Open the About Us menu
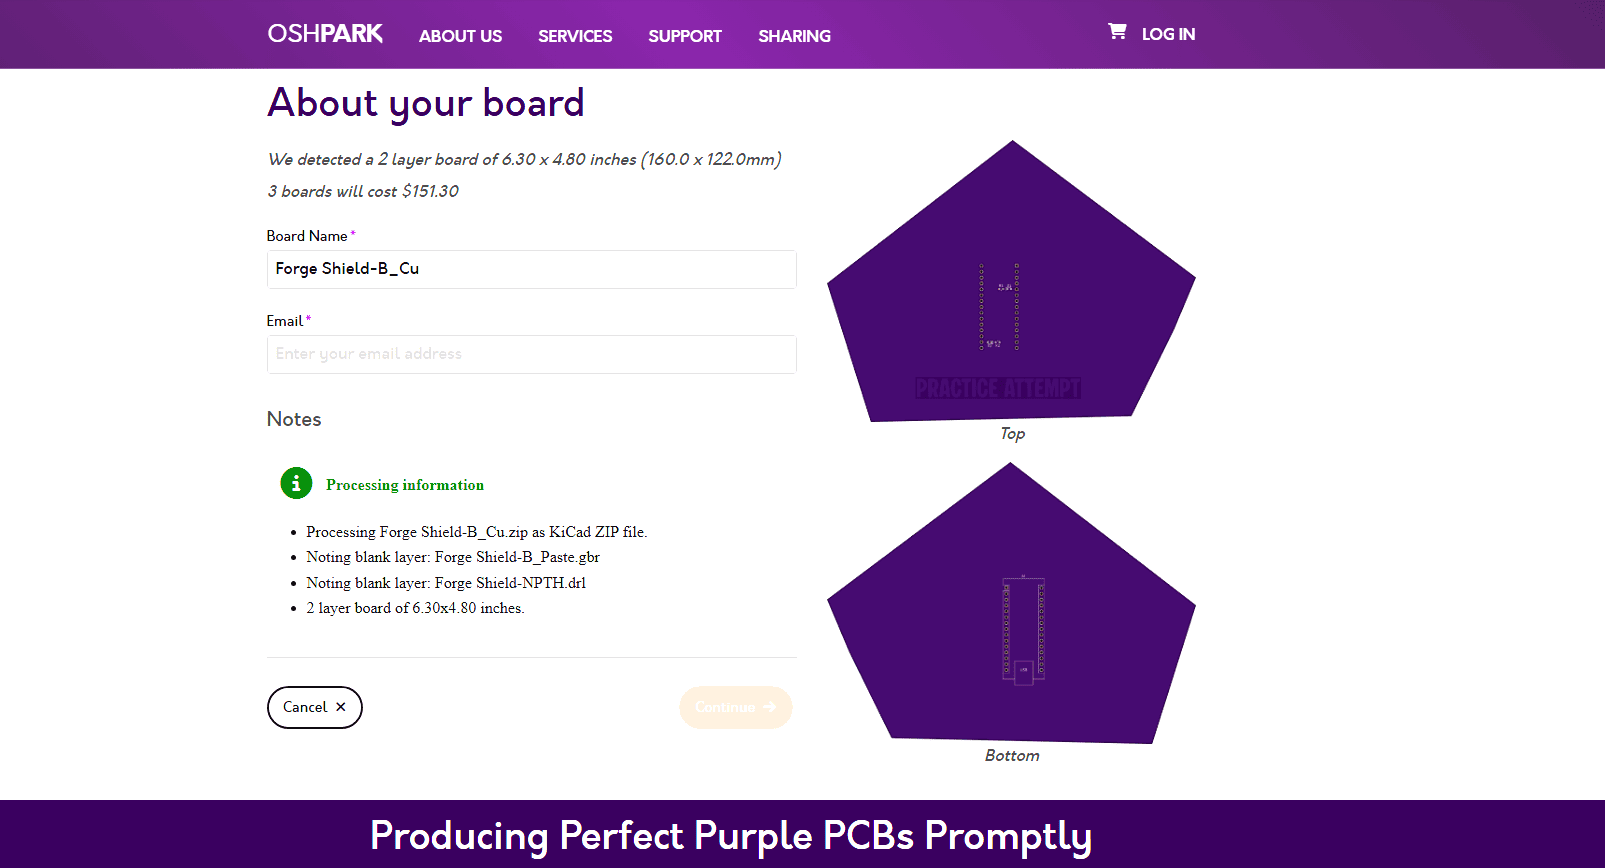1605x868 pixels. (460, 36)
